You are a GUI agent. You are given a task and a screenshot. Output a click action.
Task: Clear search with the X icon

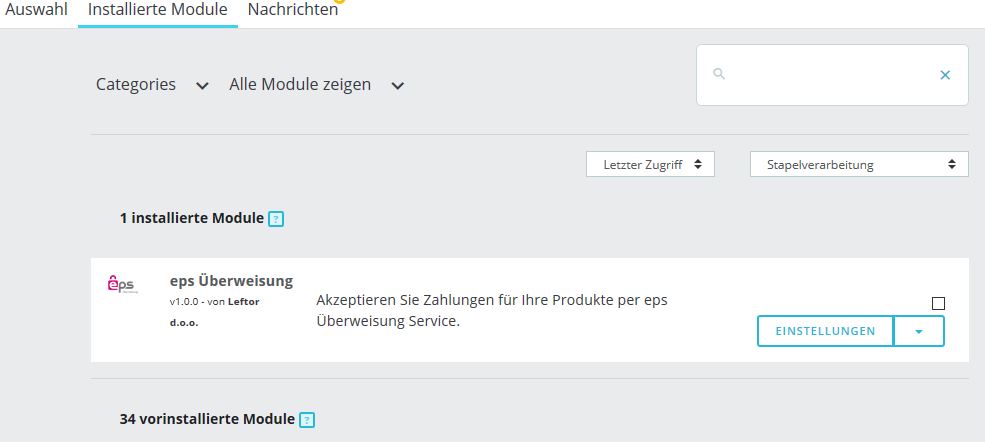click(945, 75)
